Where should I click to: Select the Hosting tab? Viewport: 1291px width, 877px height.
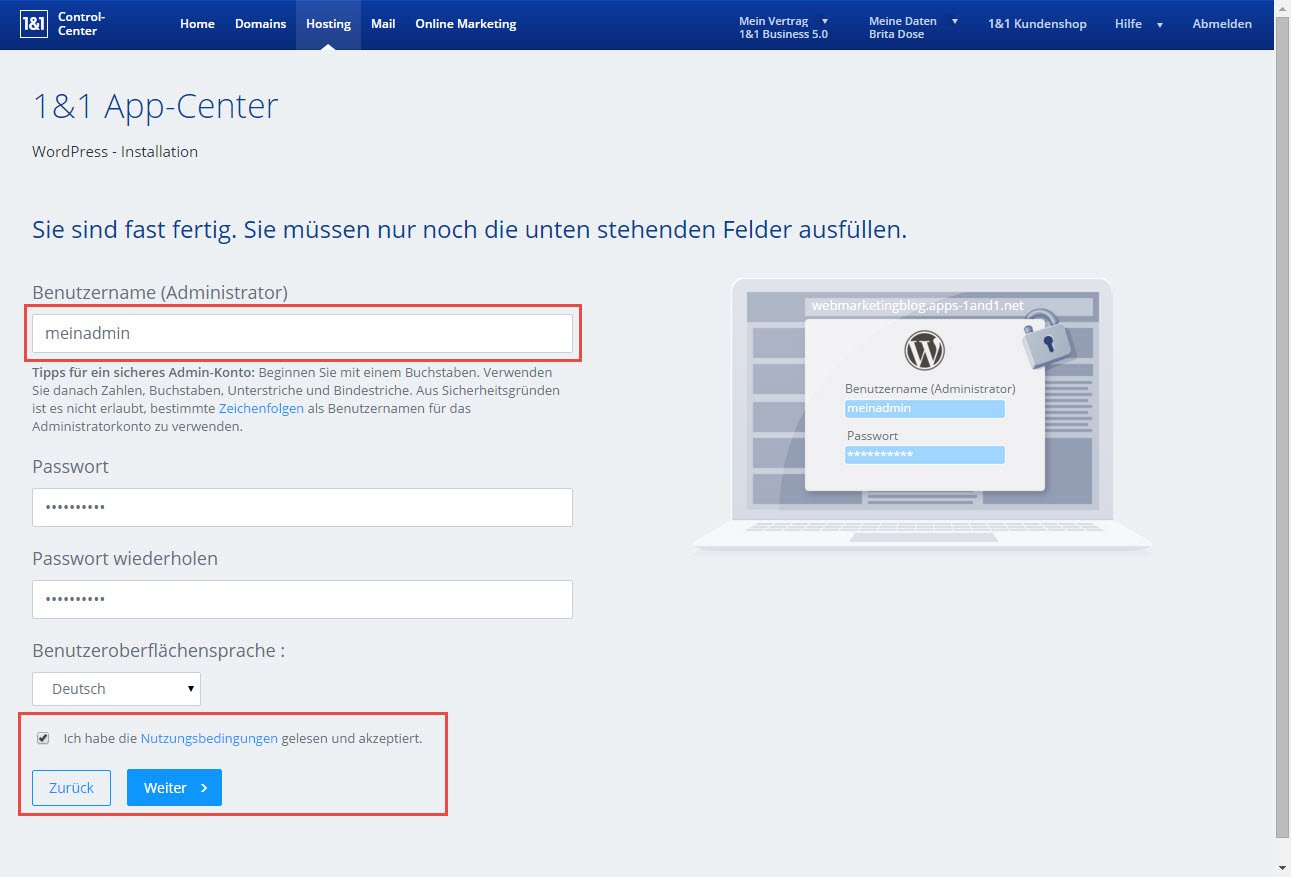(x=328, y=24)
